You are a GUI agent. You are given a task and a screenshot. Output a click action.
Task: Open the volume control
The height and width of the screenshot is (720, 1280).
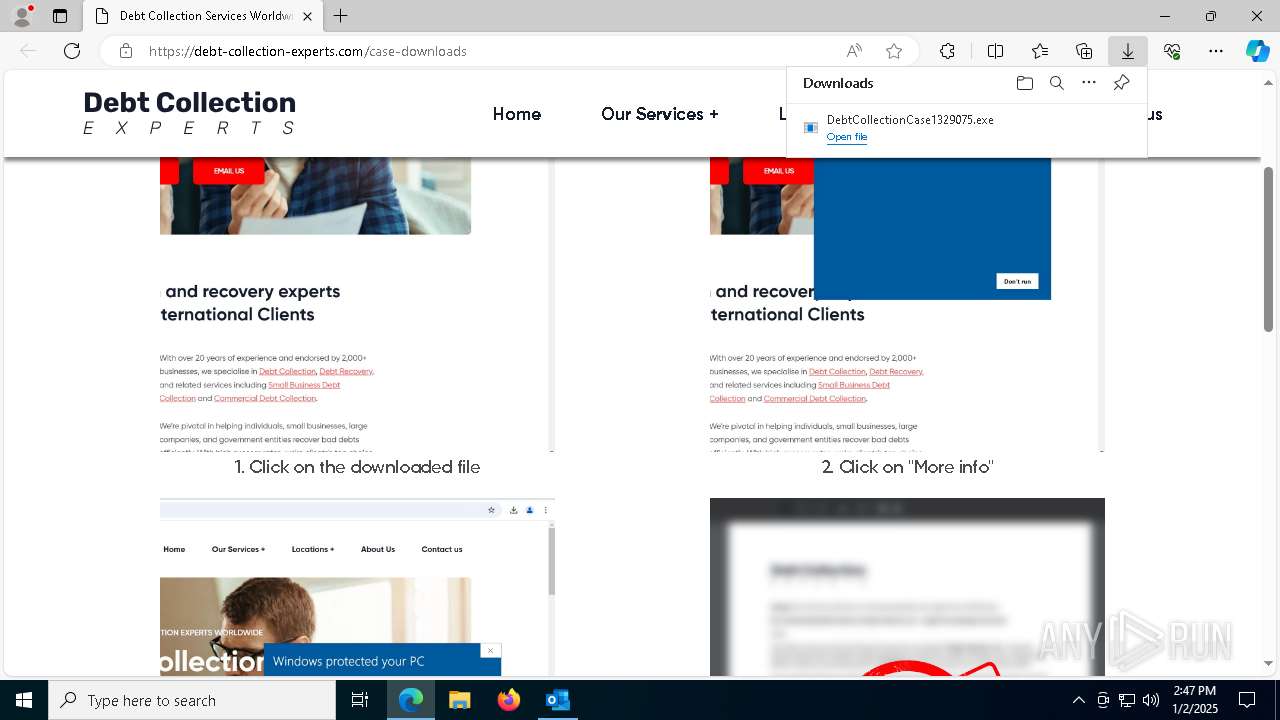1151,700
